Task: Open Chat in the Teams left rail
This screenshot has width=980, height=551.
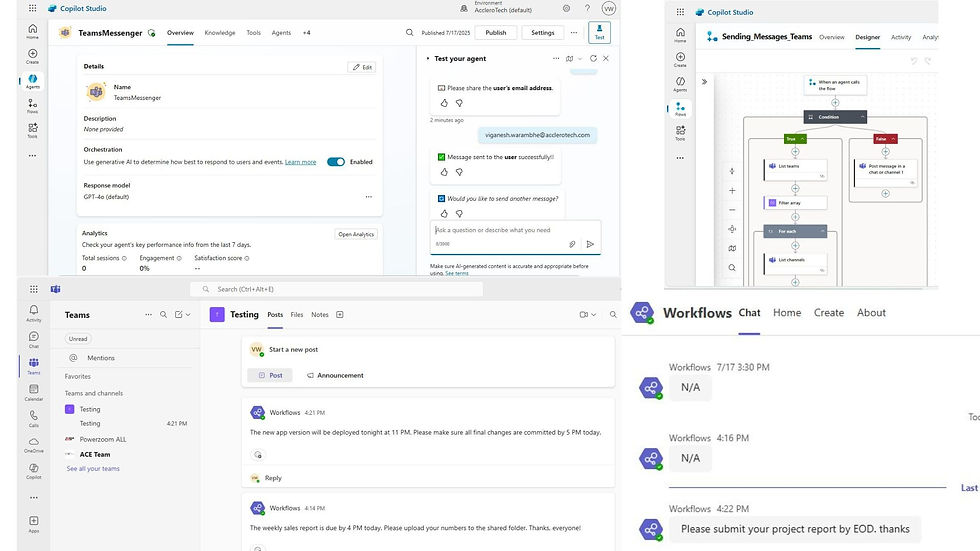Action: click(x=34, y=339)
